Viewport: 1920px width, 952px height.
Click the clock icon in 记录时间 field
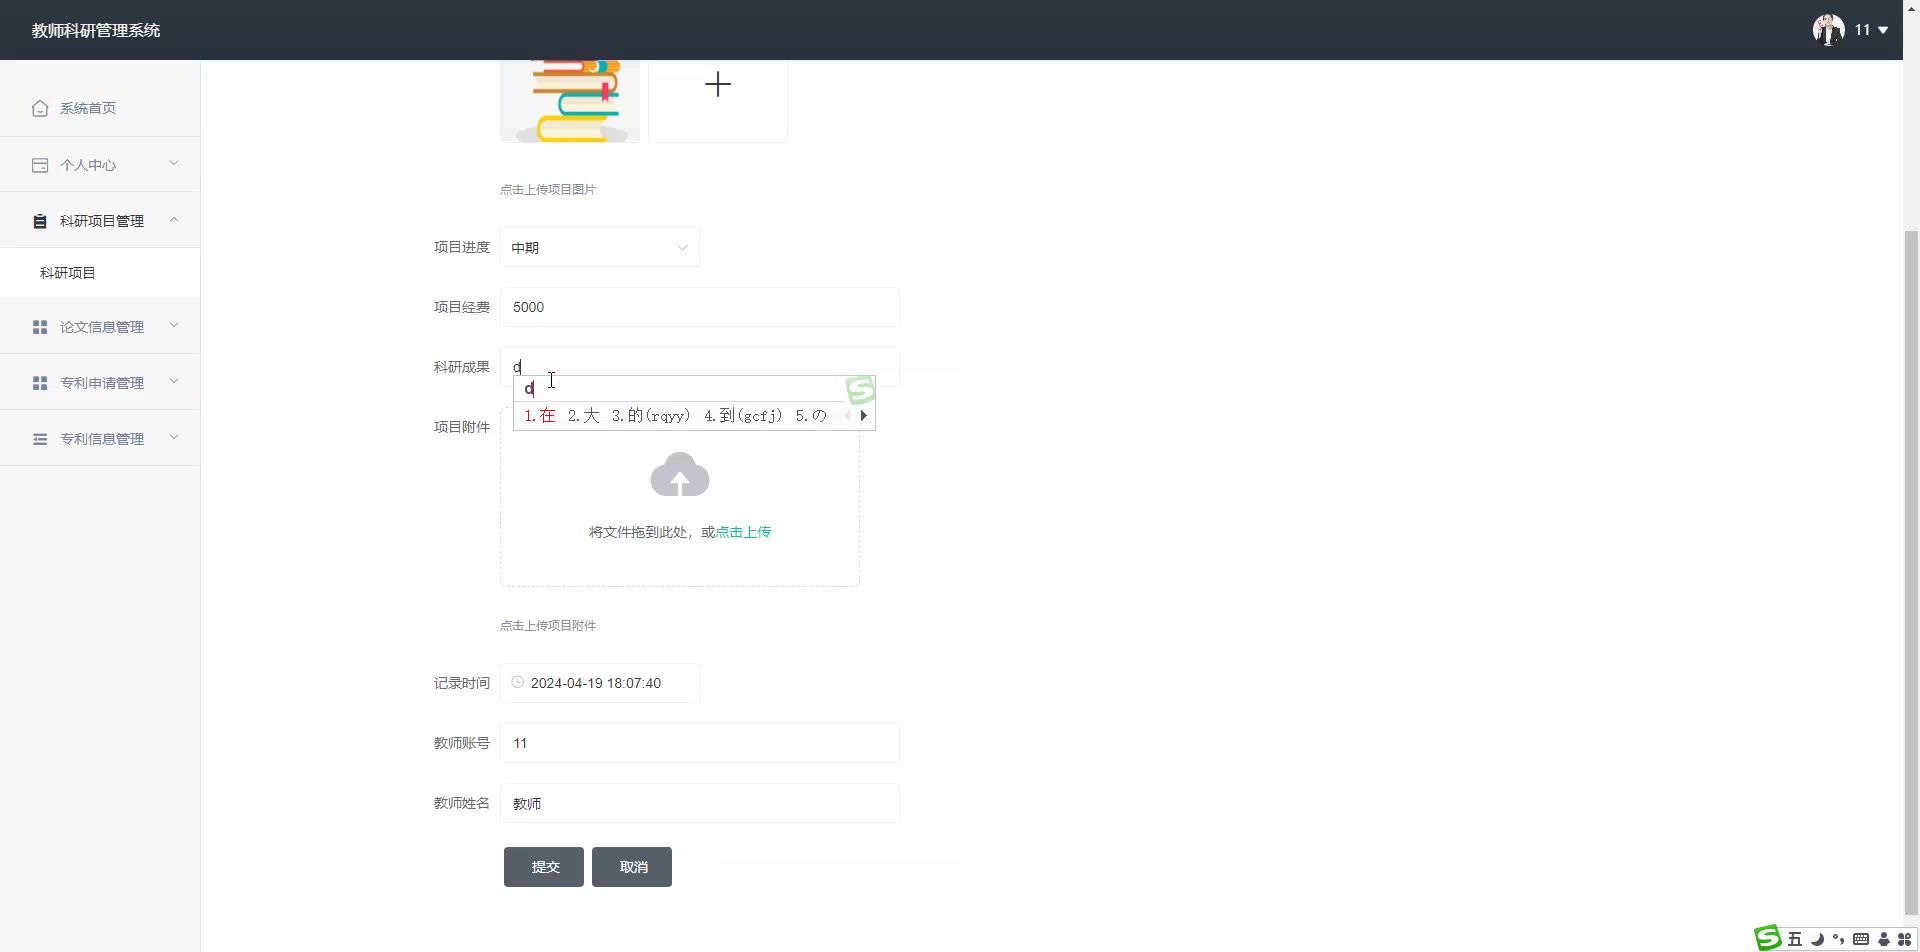click(518, 682)
